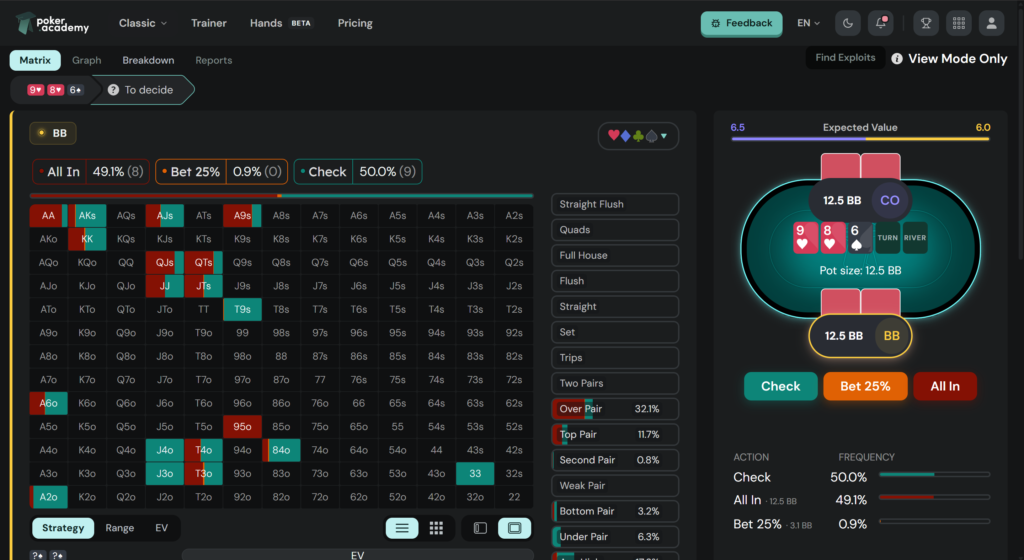Viewport: 1024px width, 560px height.
Task: Select the TURN card slot
Action: [x=887, y=238]
